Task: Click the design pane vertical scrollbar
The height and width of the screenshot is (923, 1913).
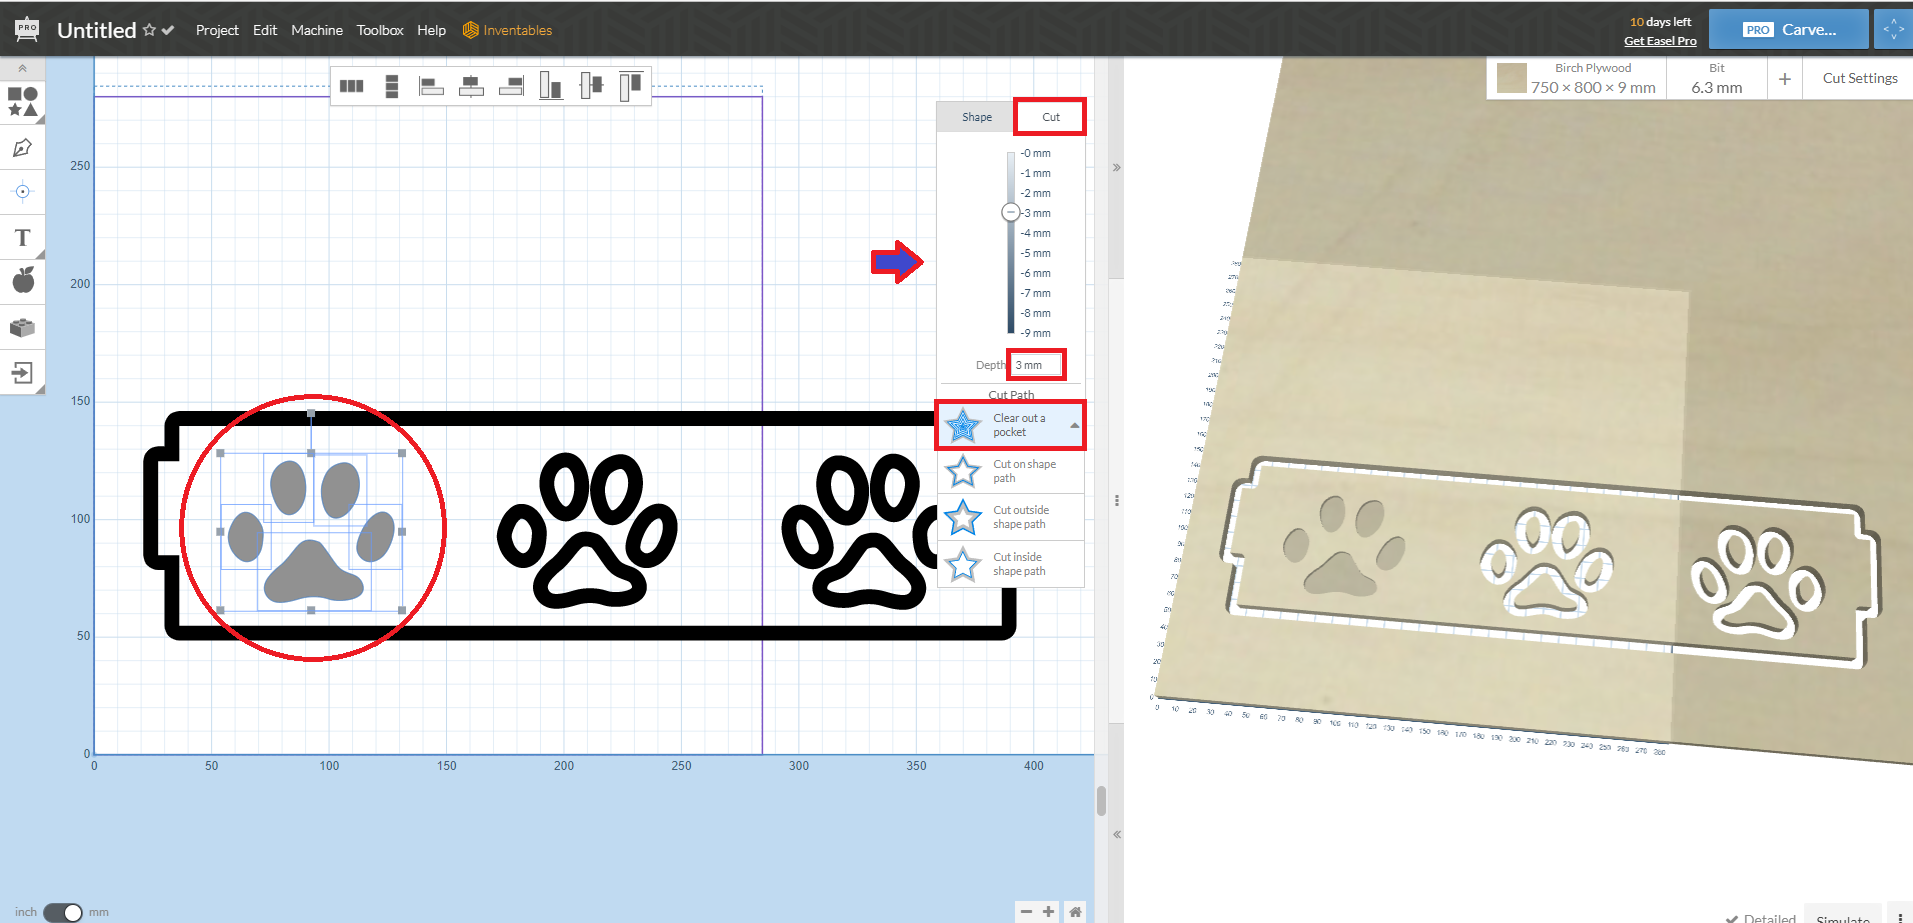Action: pos(1101,800)
